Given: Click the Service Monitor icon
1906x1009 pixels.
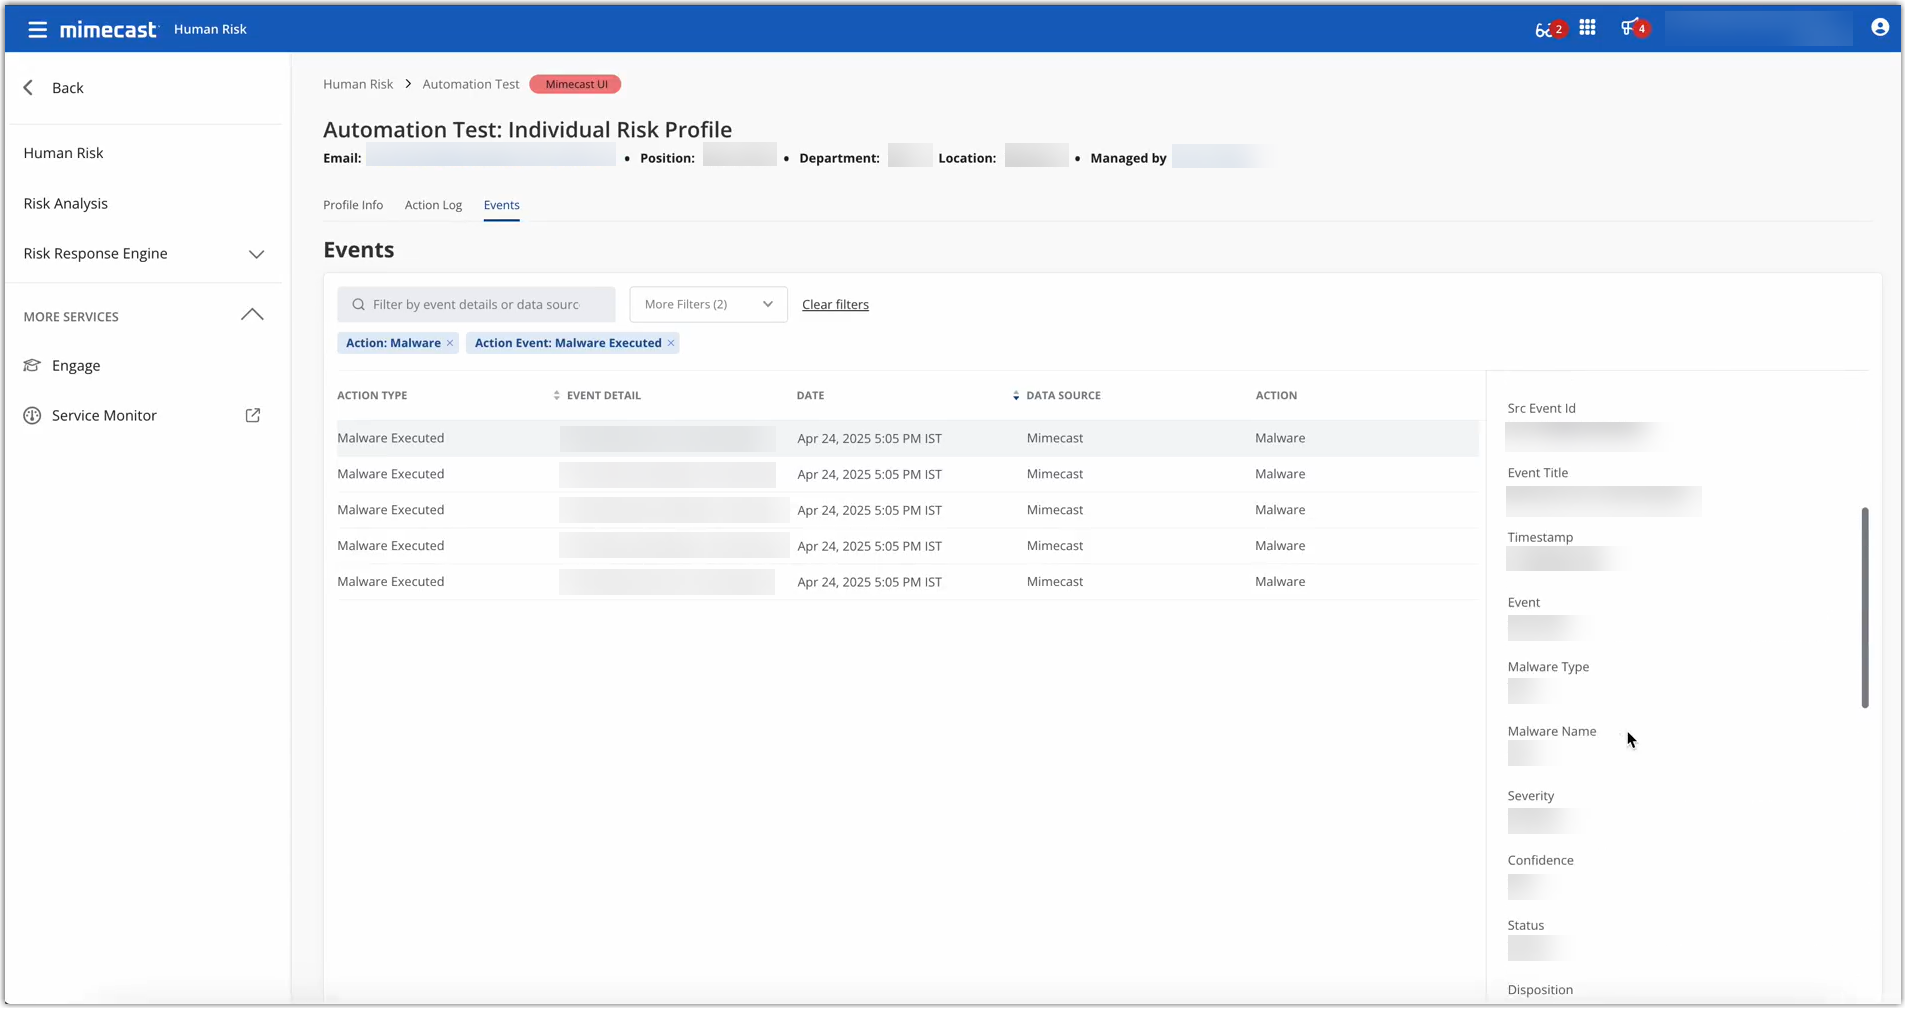Looking at the screenshot, I should pos(32,416).
